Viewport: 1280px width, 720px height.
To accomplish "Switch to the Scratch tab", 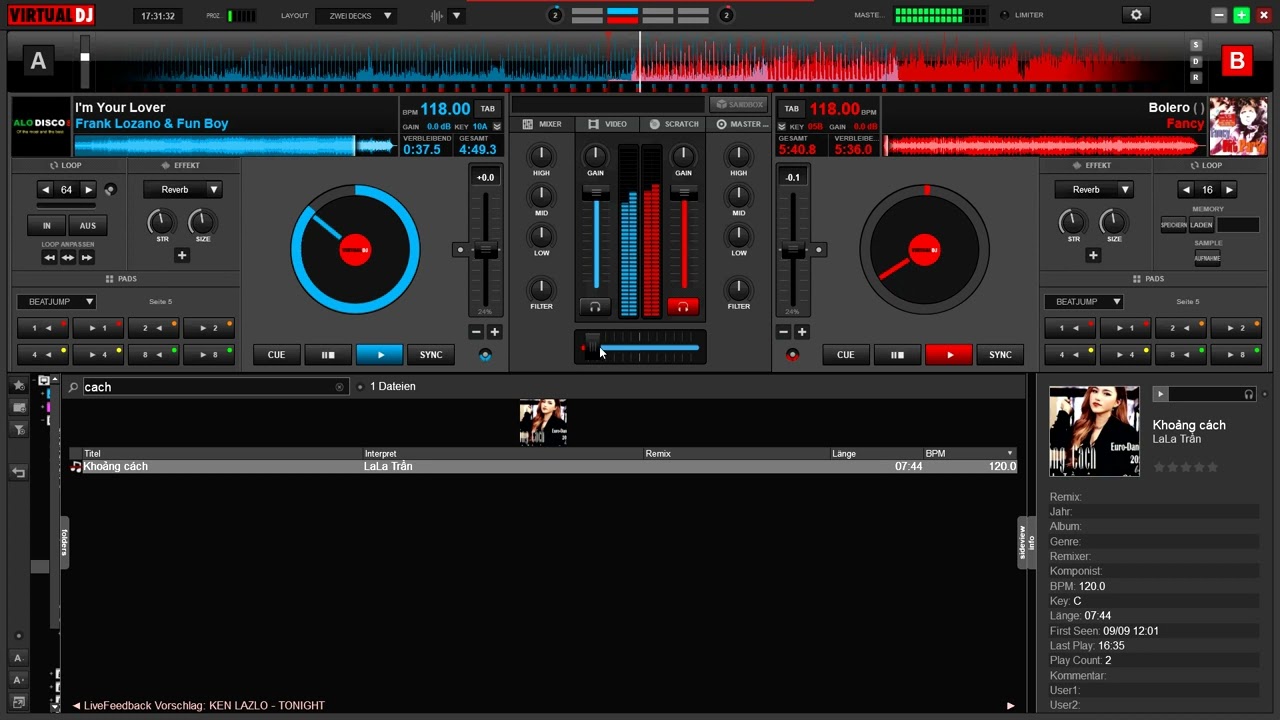I will pyautogui.click(x=674, y=125).
